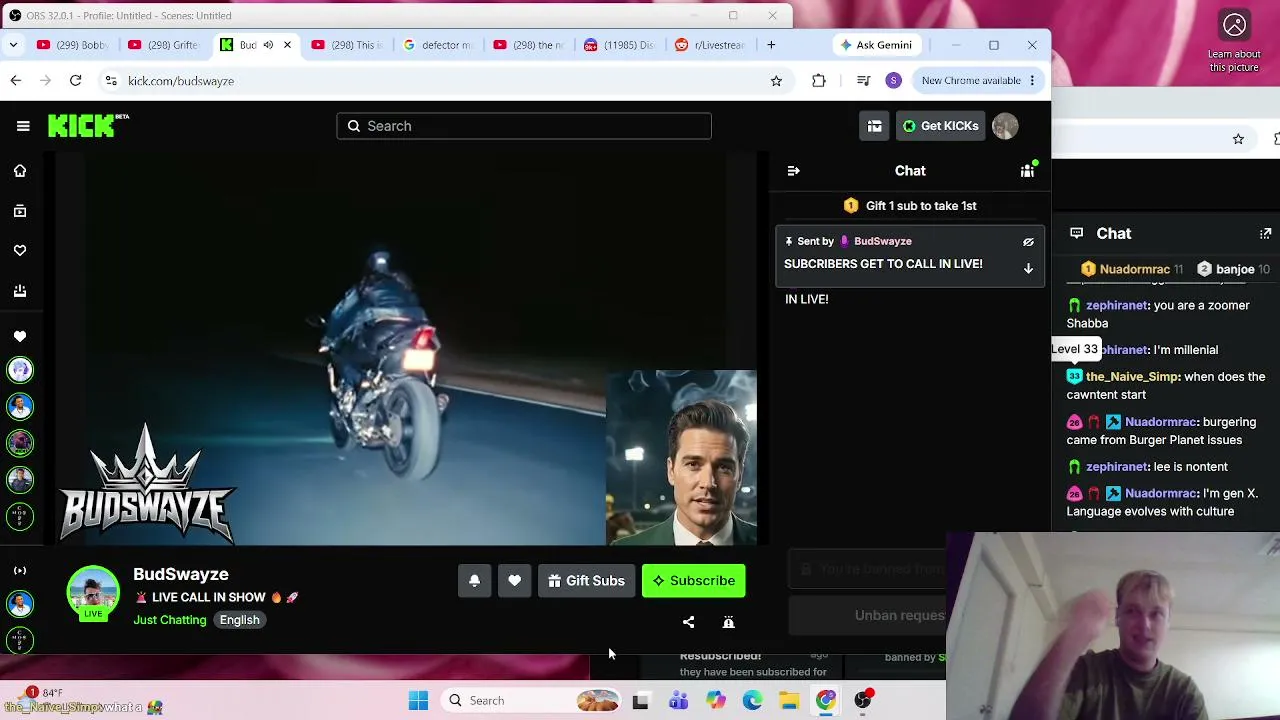Follow BudSwayze with the heart button
The image size is (1280, 720).
(515, 581)
